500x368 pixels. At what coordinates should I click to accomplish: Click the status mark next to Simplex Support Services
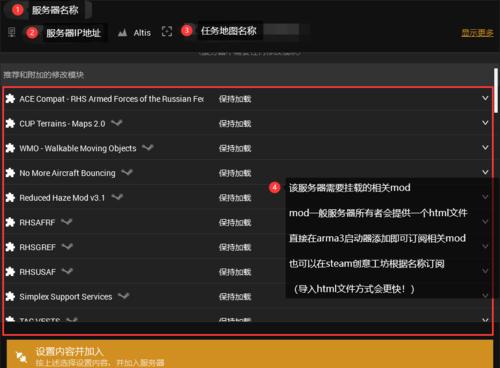point(124,295)
